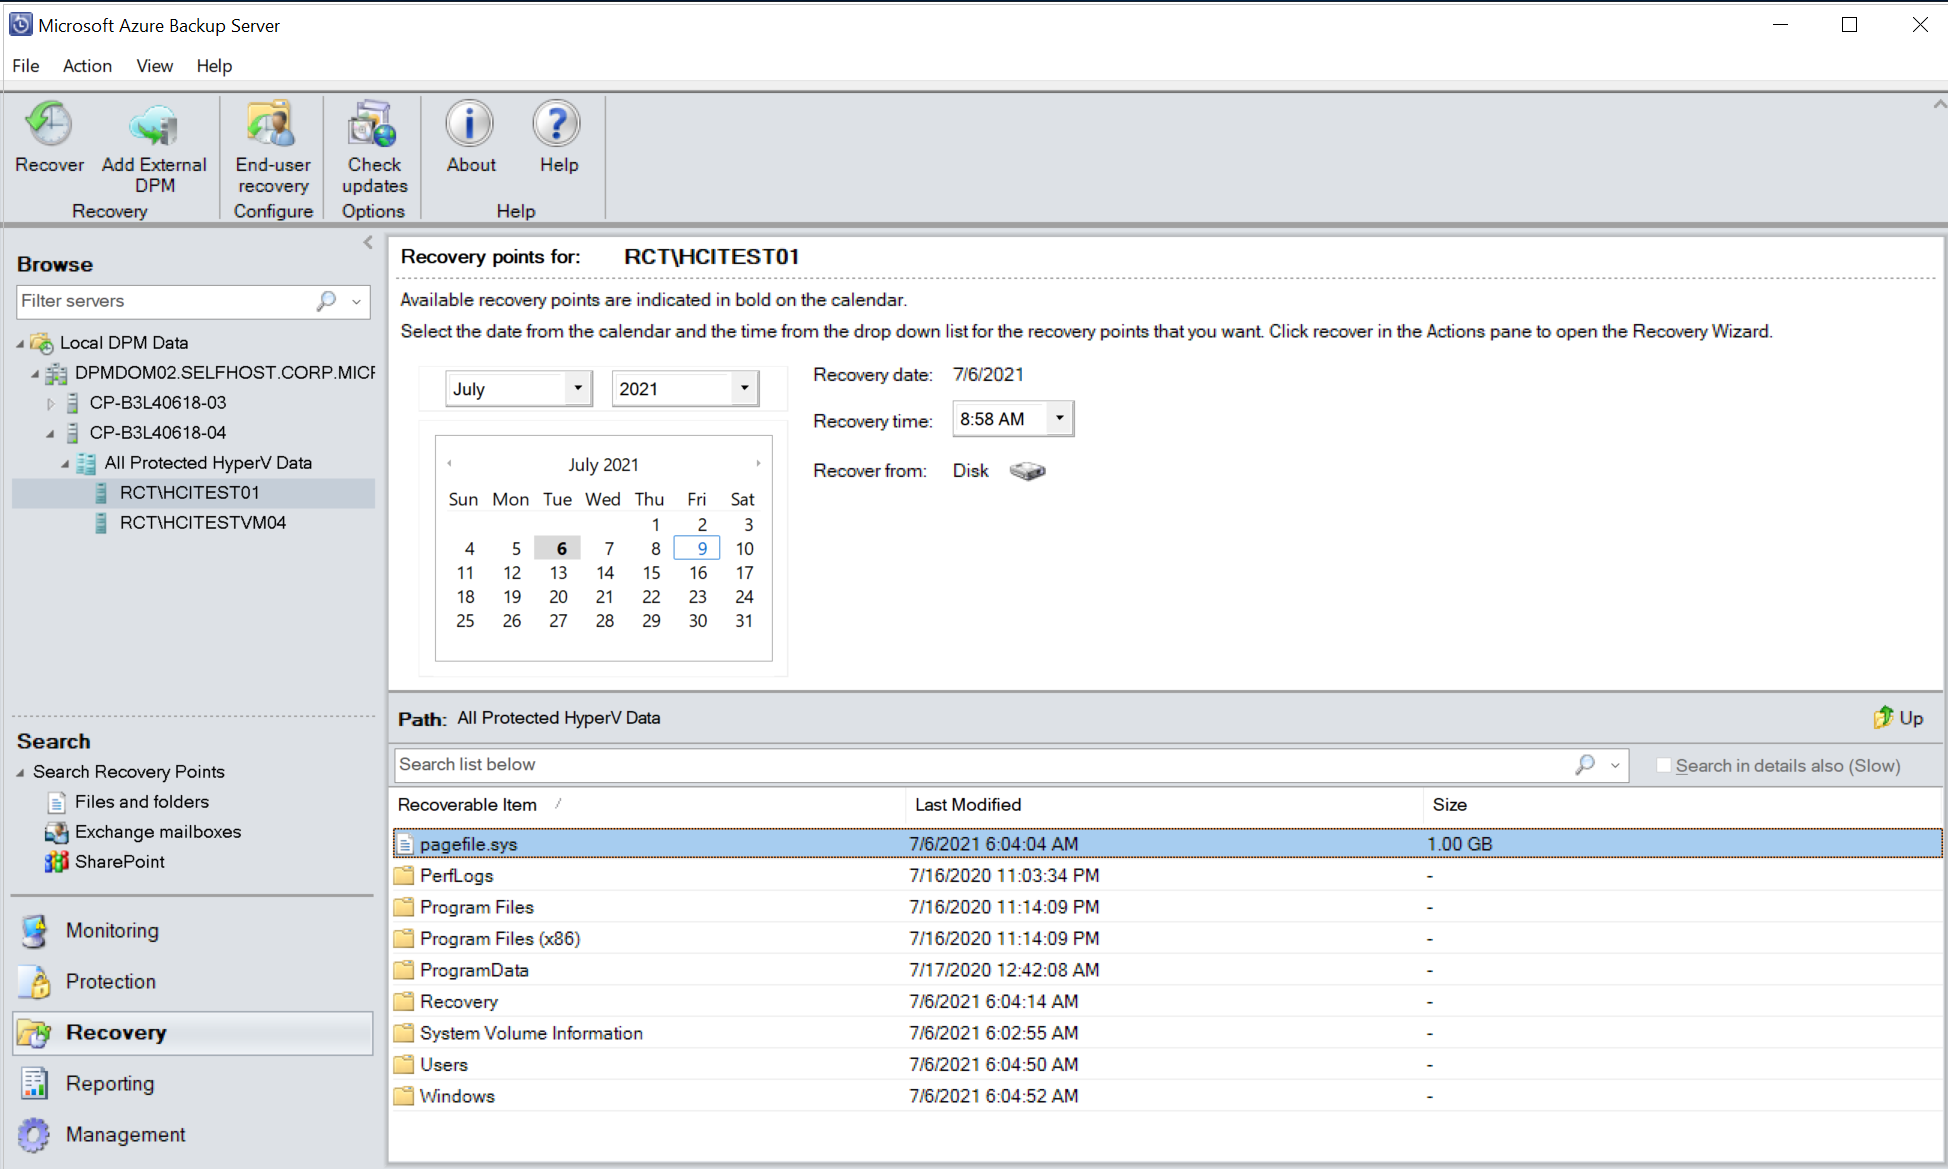Click the Action menu item
Viewport: 1948px width, 1169px height.
83,64
